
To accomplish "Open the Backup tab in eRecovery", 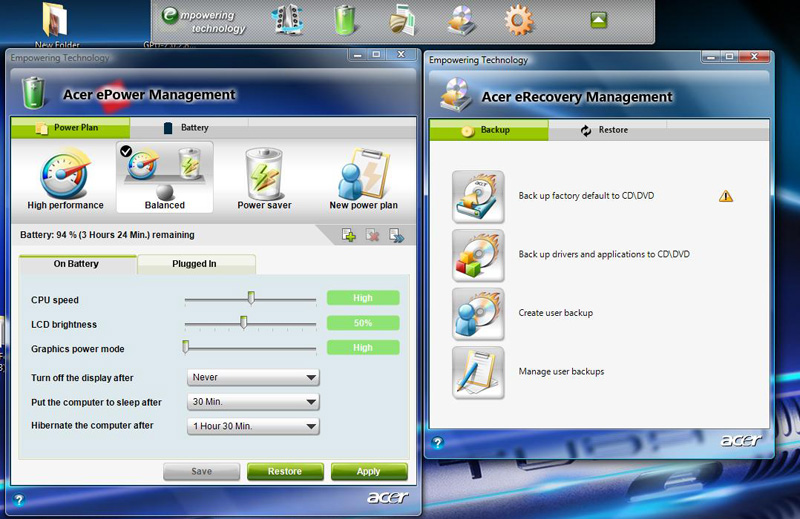I will (x=489, y=130).
